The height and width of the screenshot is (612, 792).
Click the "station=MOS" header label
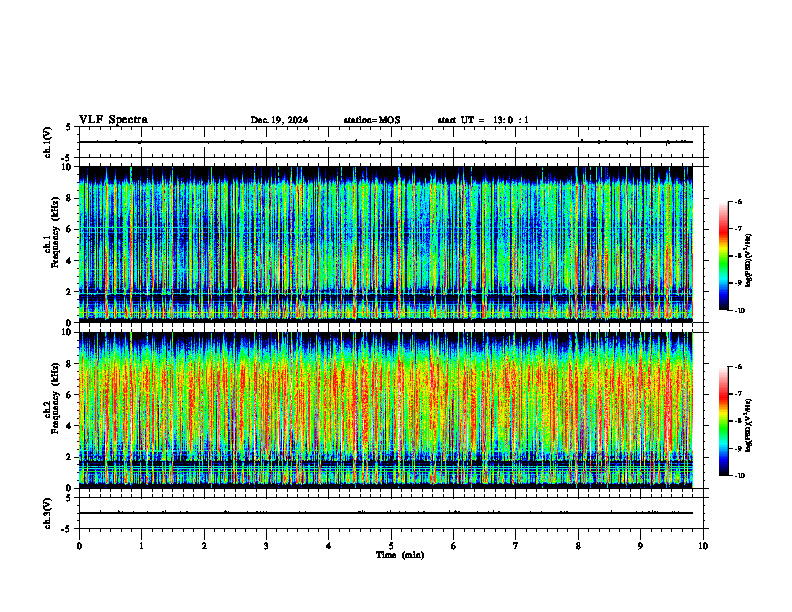pyautogui.click(x=372, y=120)
